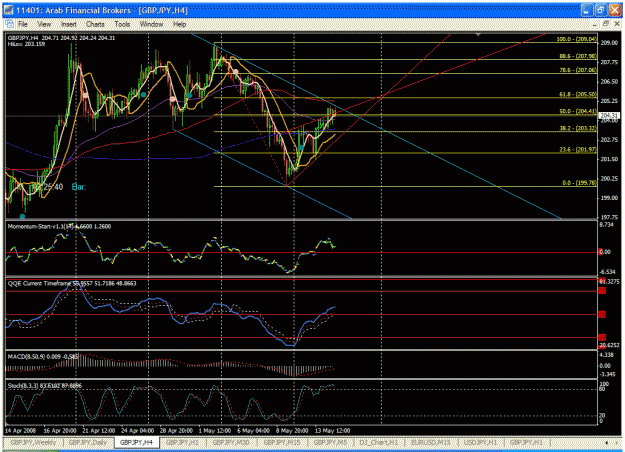Viewport: 625px width, 452px height.
Task: Switch to the DJ_Chart,H1 tab
Action: [x=379, y=442]
